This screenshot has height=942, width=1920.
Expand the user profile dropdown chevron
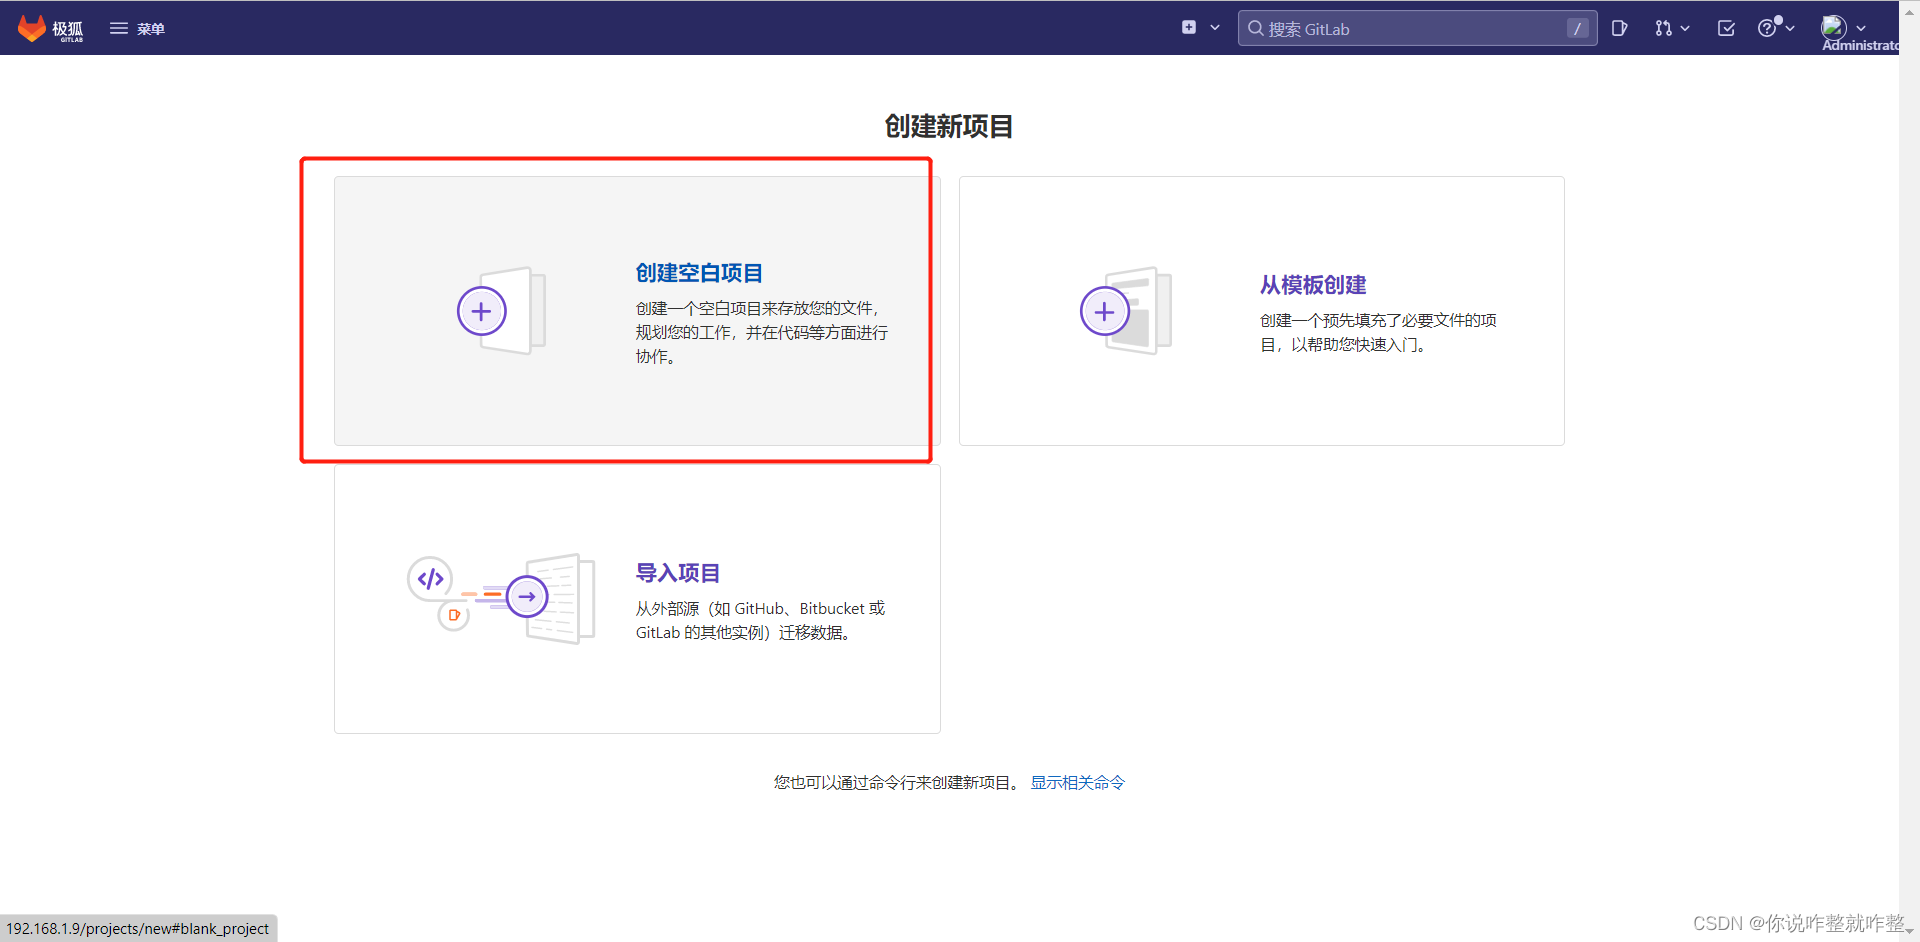click(1861, 28)
